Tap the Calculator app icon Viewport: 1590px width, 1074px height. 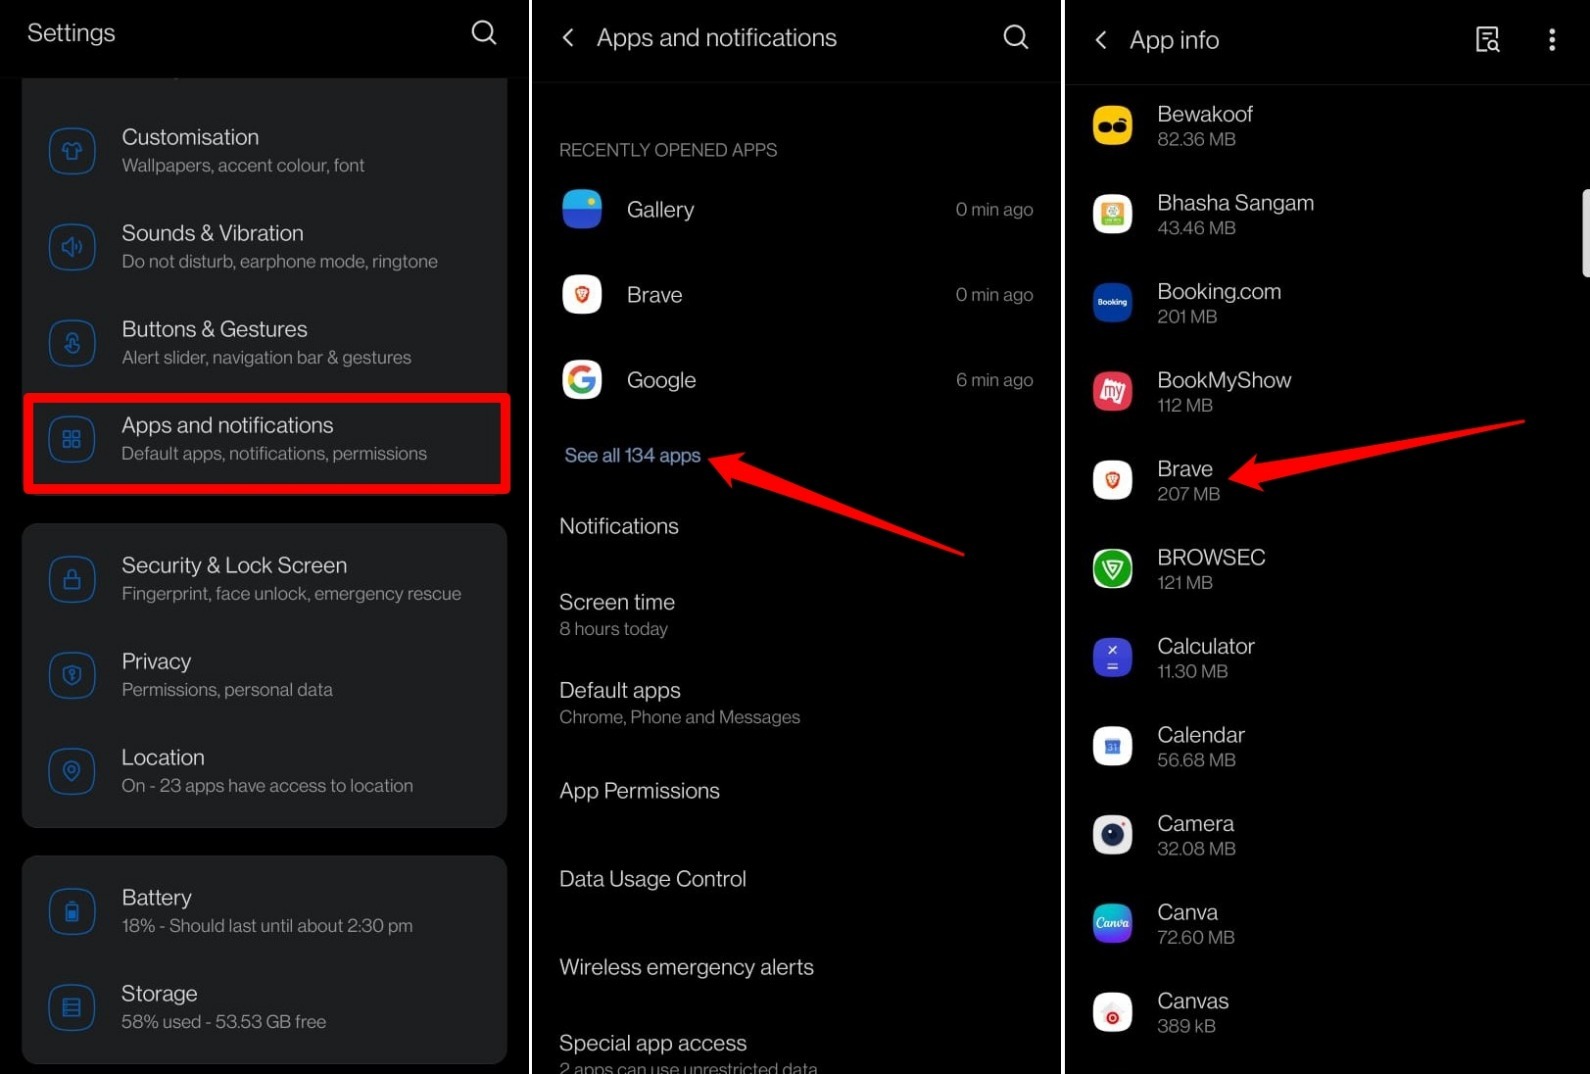1112,658
